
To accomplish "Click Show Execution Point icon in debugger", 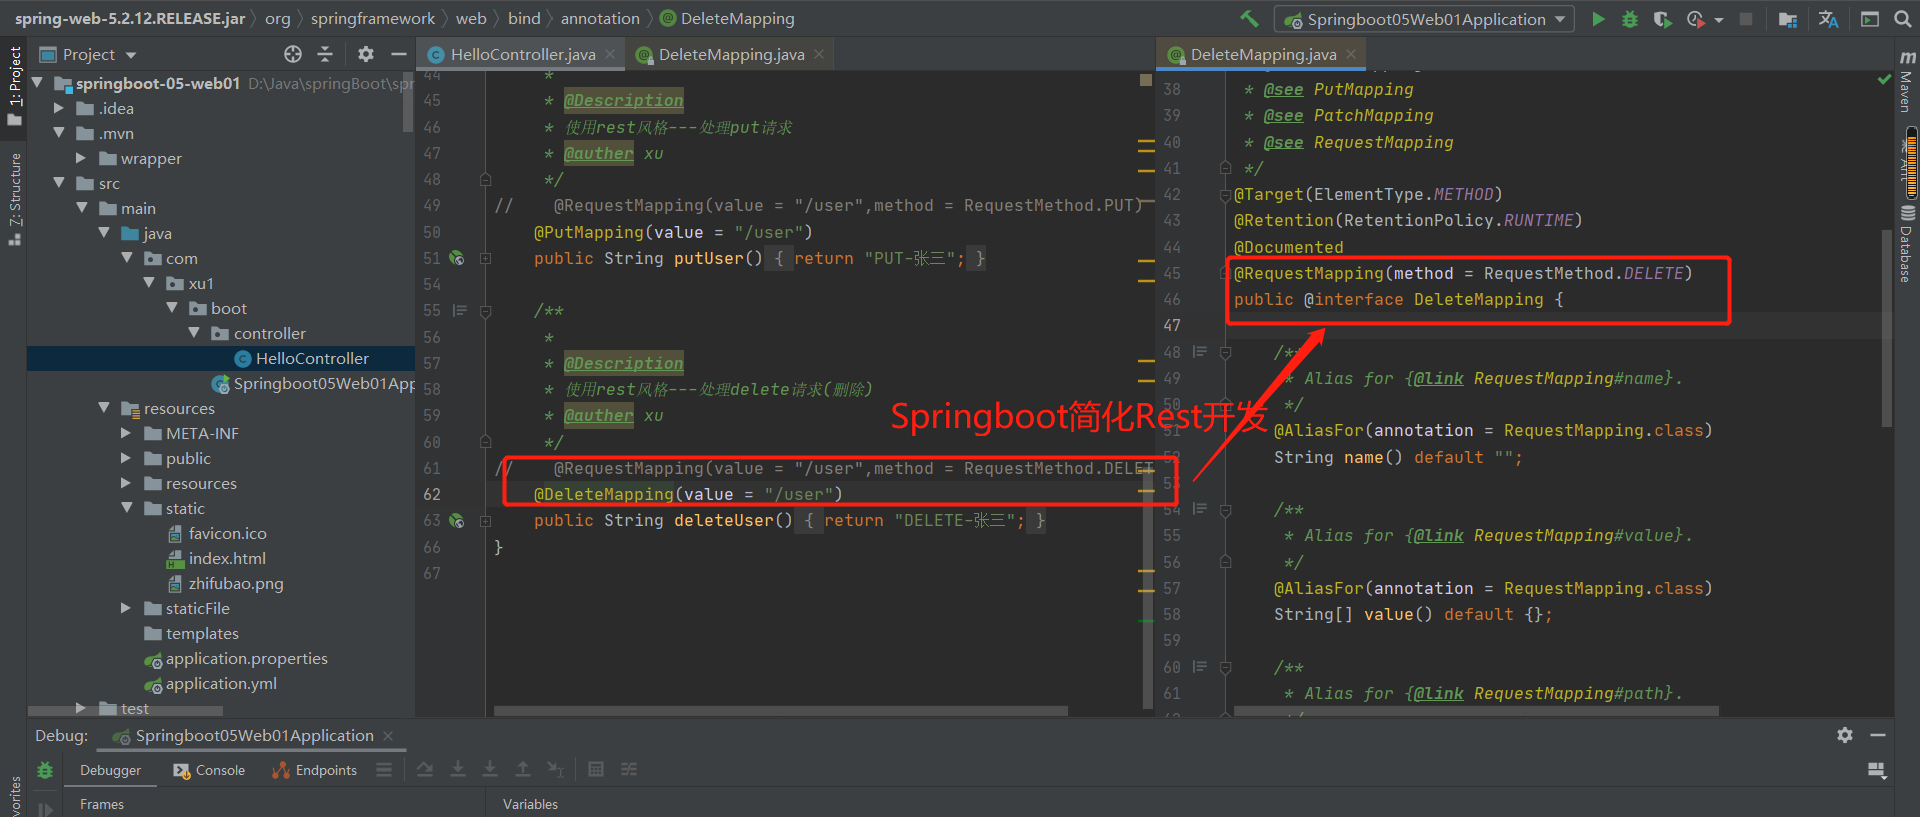I will coord(384,770).
